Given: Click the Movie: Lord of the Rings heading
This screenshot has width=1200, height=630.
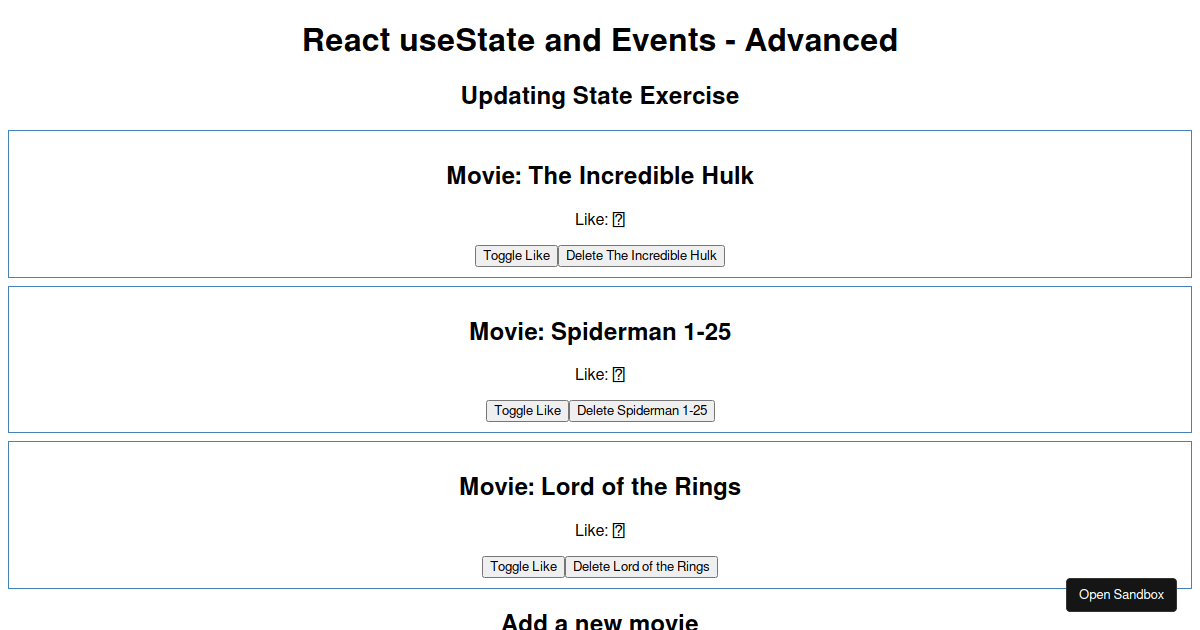Looking at the screenshot, I should tap(600, 487).
